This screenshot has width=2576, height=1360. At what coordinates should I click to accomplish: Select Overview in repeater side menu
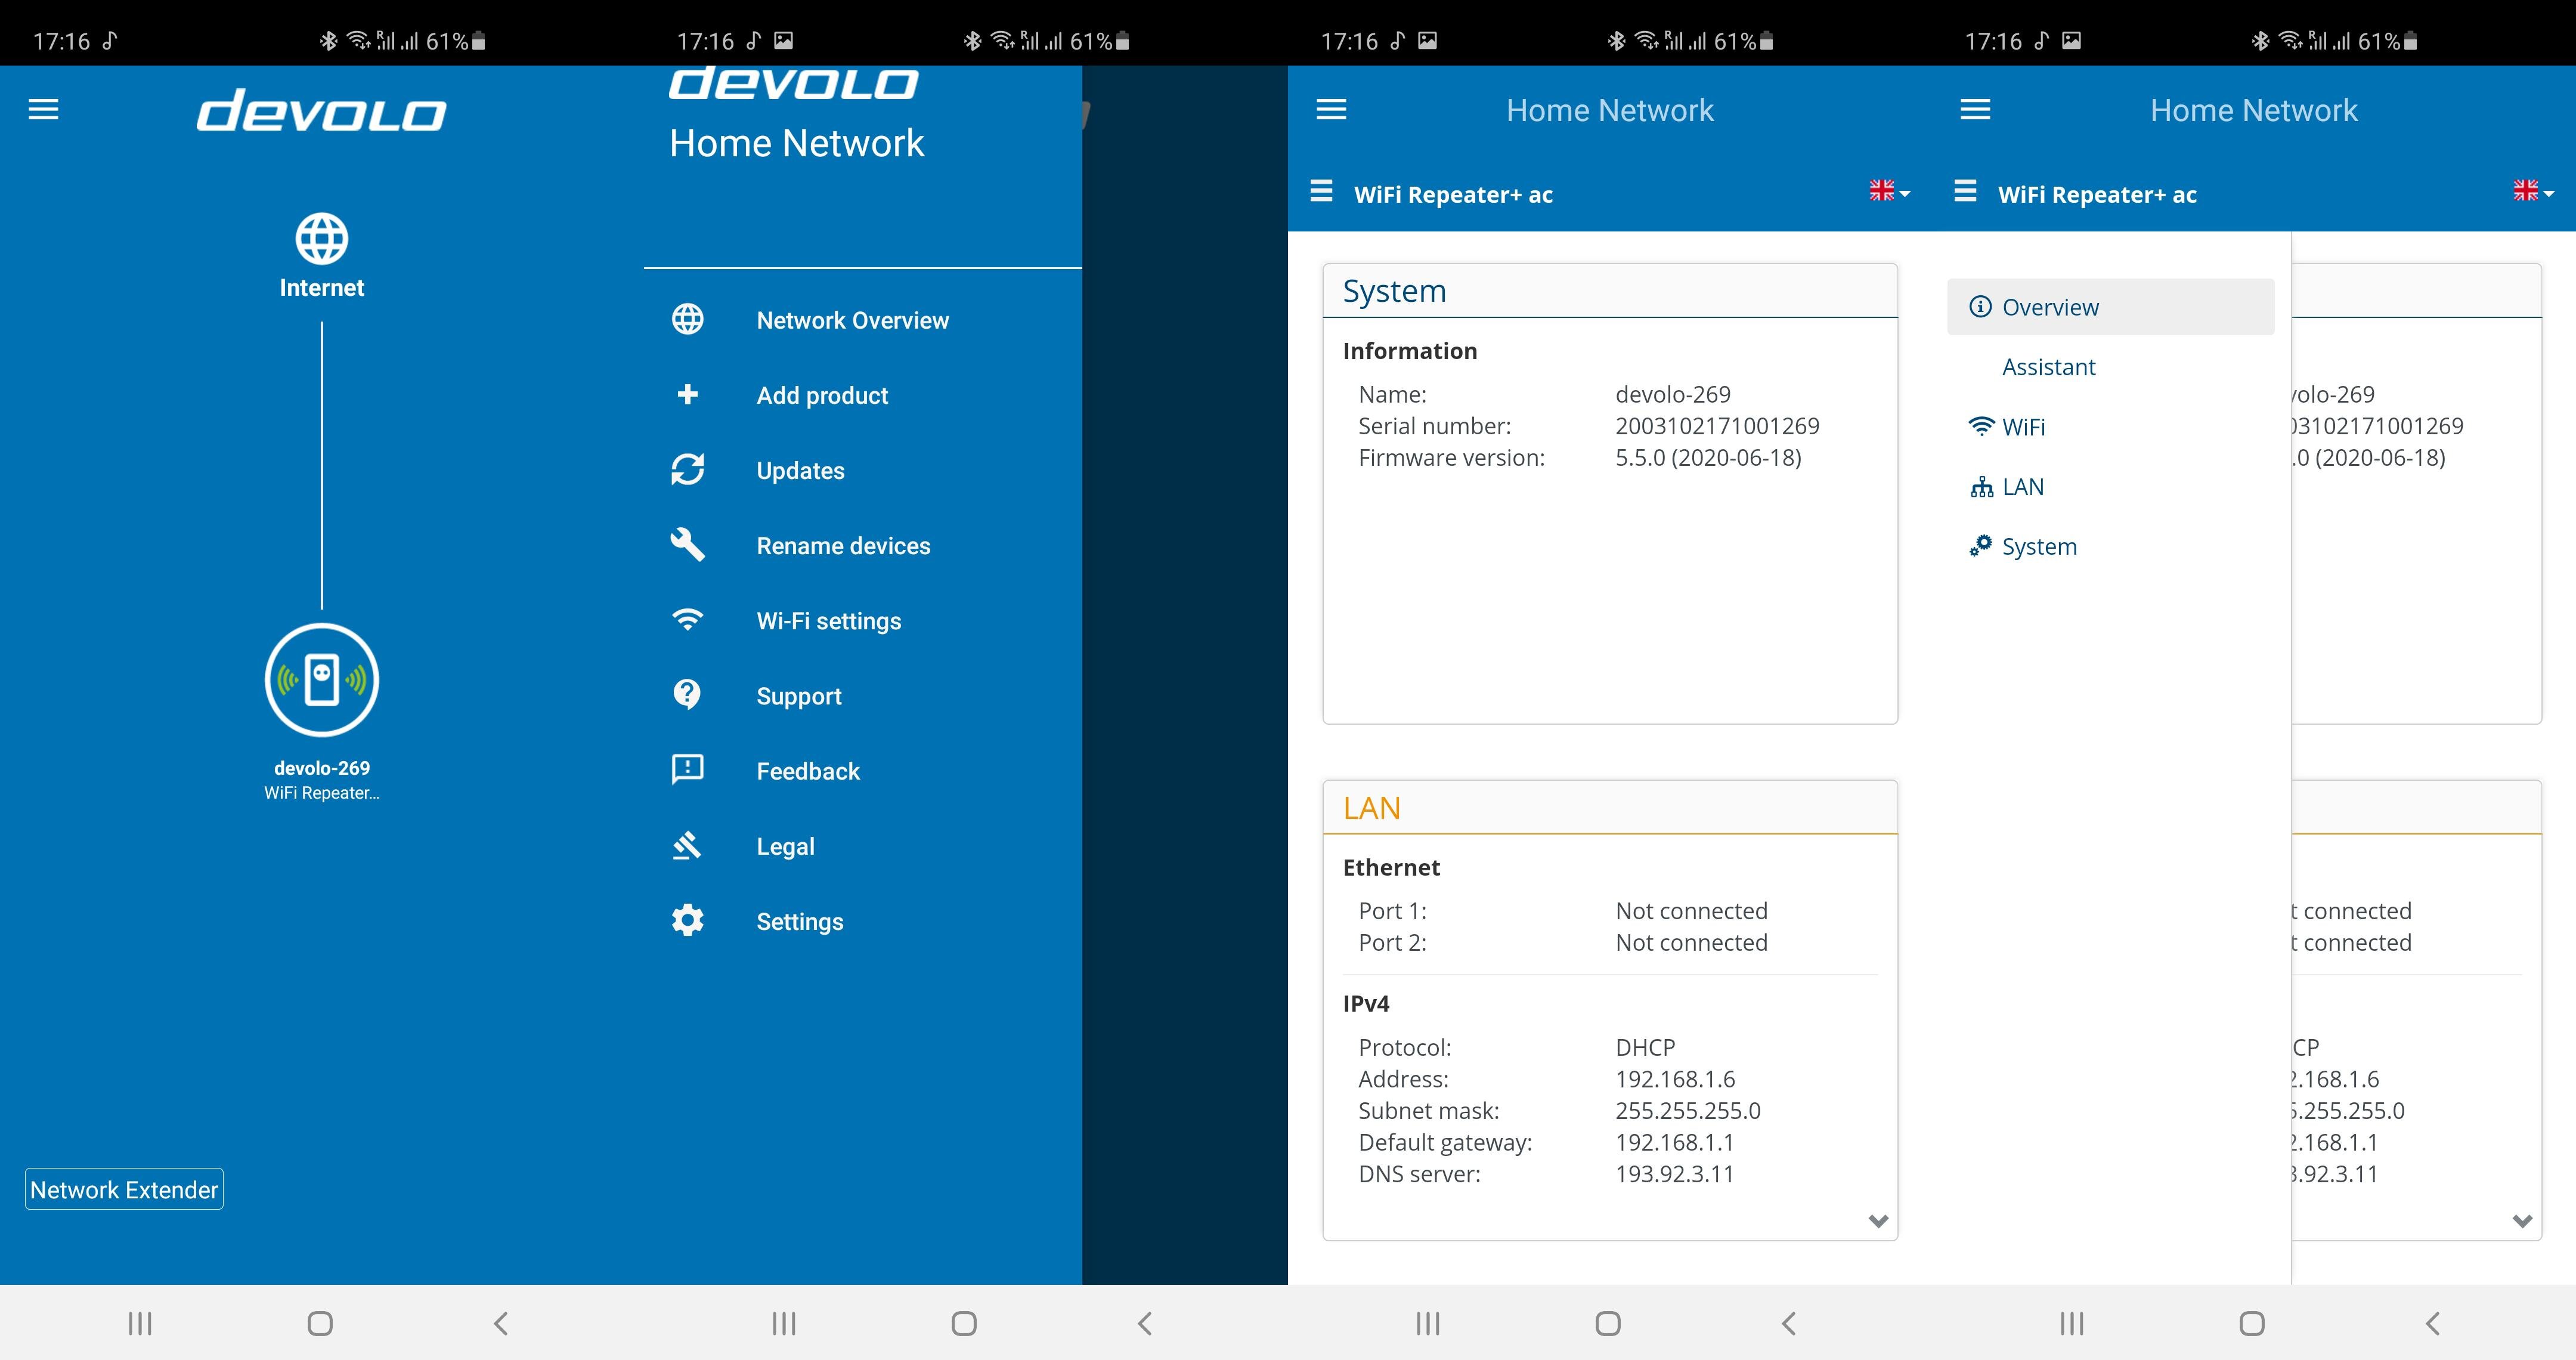pos(2110,307)
